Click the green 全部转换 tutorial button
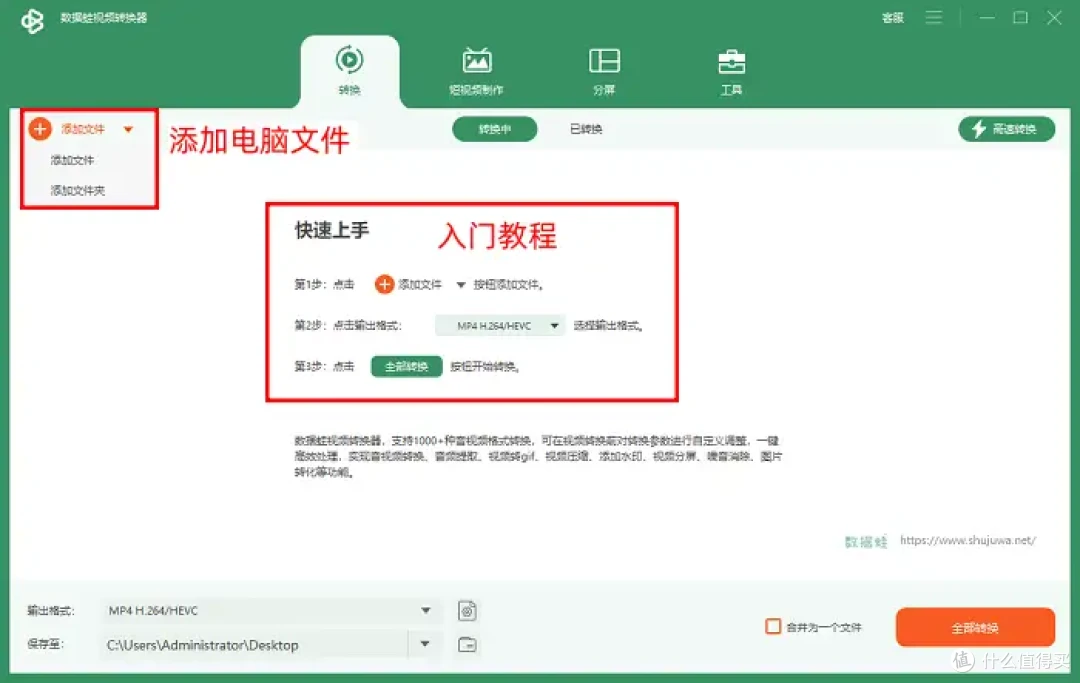 [406, 366]
